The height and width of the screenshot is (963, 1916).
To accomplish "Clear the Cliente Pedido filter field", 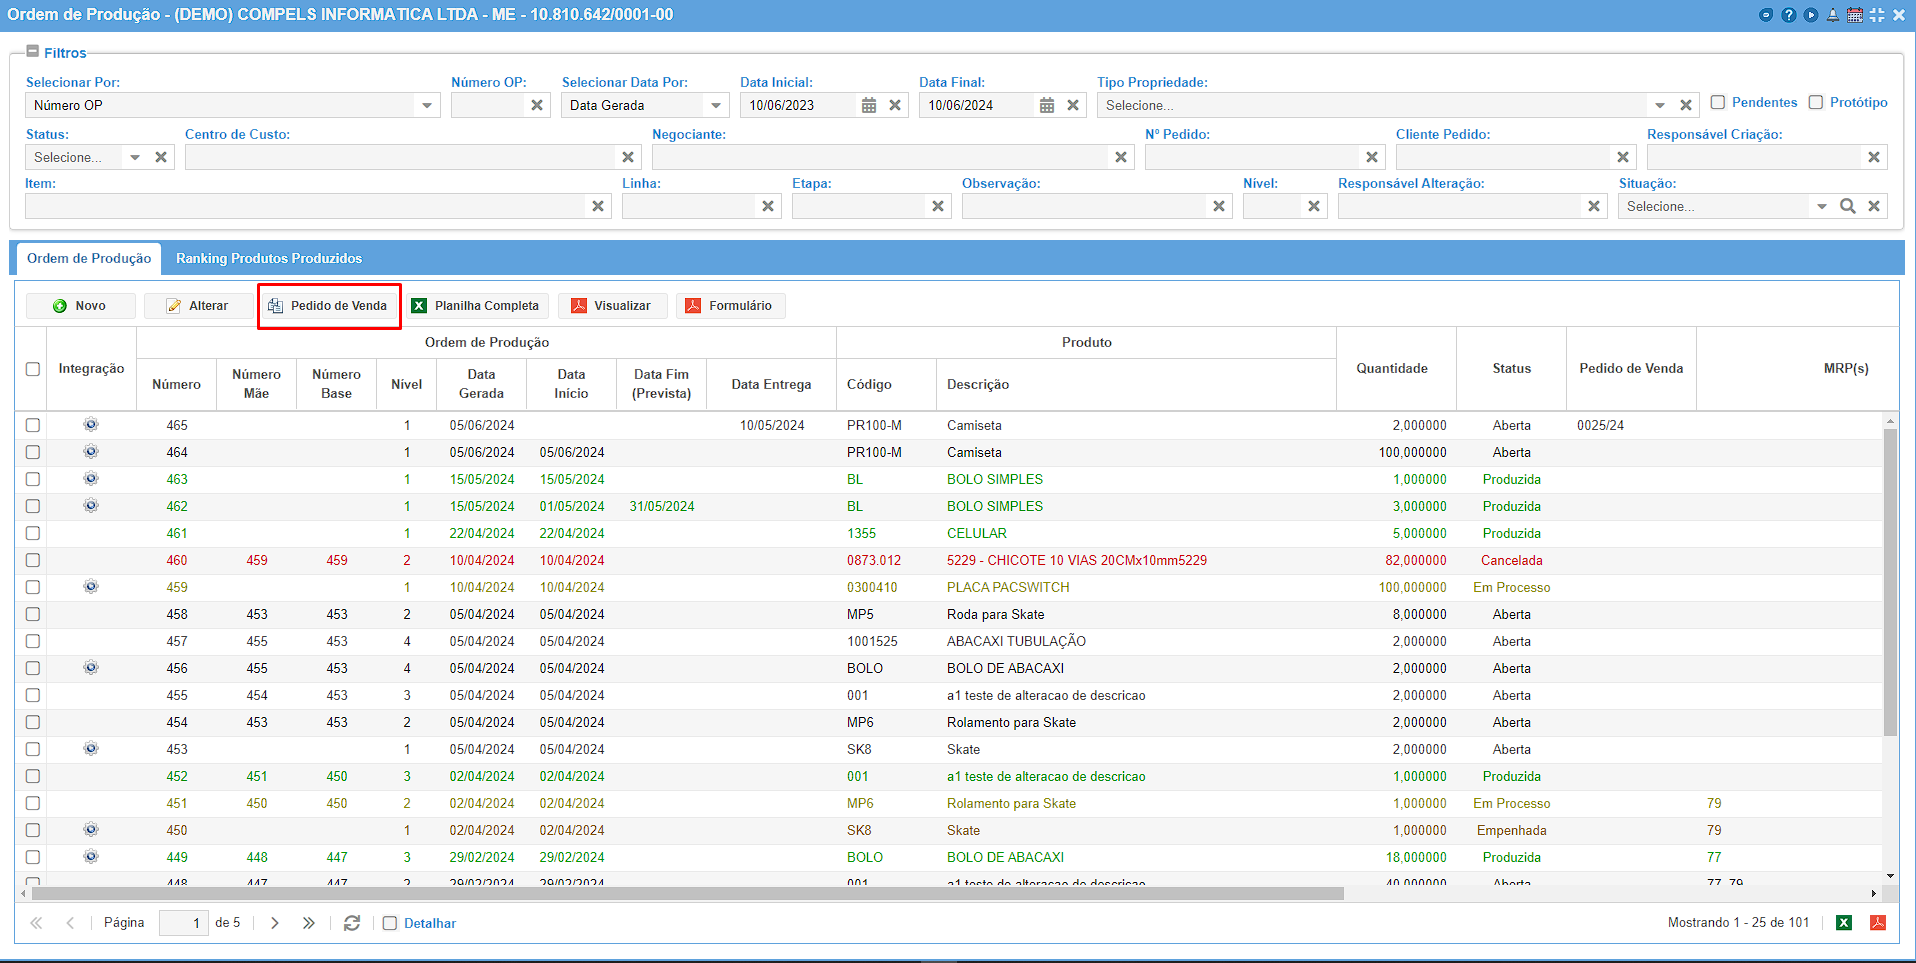I will 1623,157.
